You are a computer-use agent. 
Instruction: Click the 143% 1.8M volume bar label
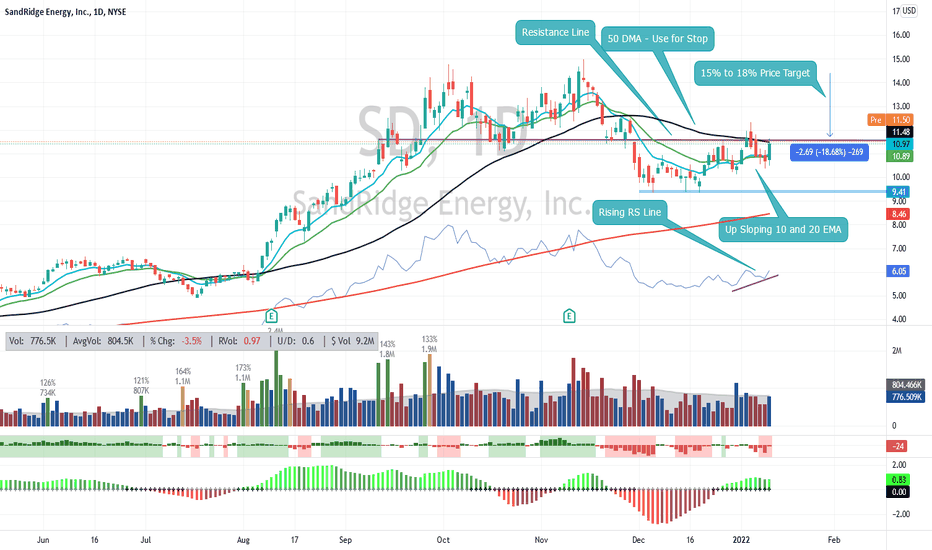coord(387,349)
